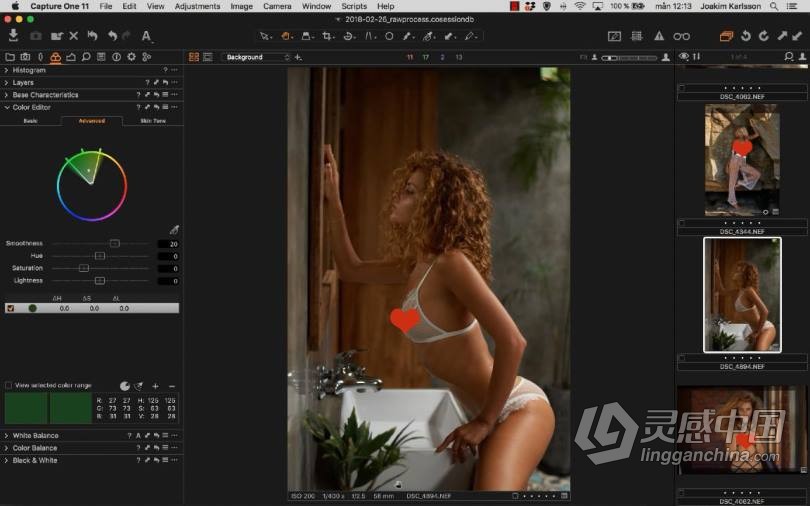
Task: Click the Undo arrow icon
Action: (112, 36)
